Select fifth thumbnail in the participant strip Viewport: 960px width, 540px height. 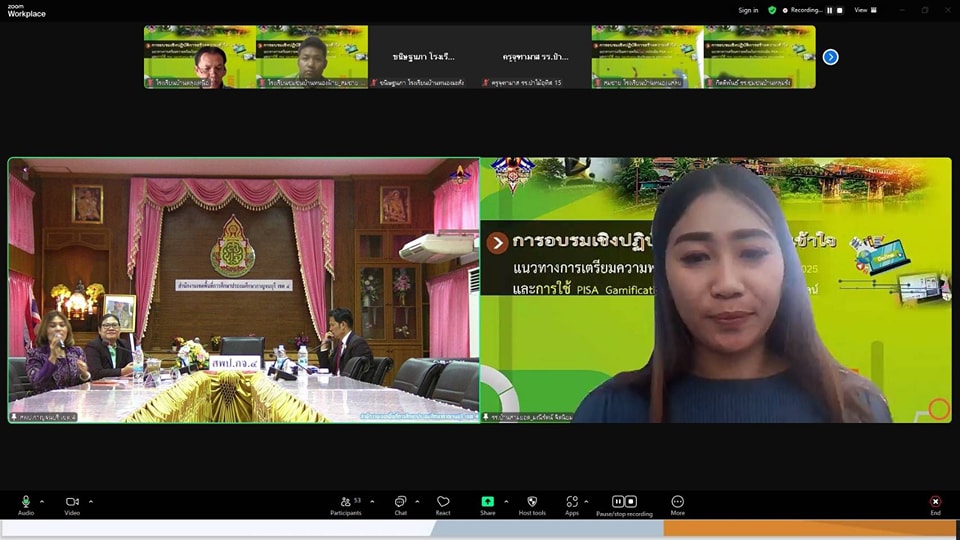coord(648,57)
